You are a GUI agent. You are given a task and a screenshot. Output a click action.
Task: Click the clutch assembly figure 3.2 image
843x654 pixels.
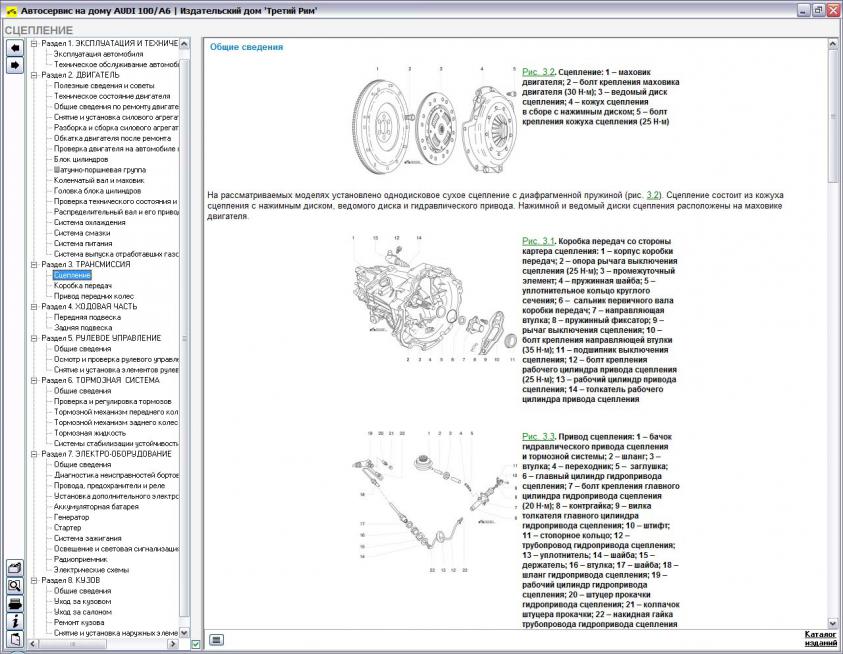pyautogui.click(x=434, y=122)
